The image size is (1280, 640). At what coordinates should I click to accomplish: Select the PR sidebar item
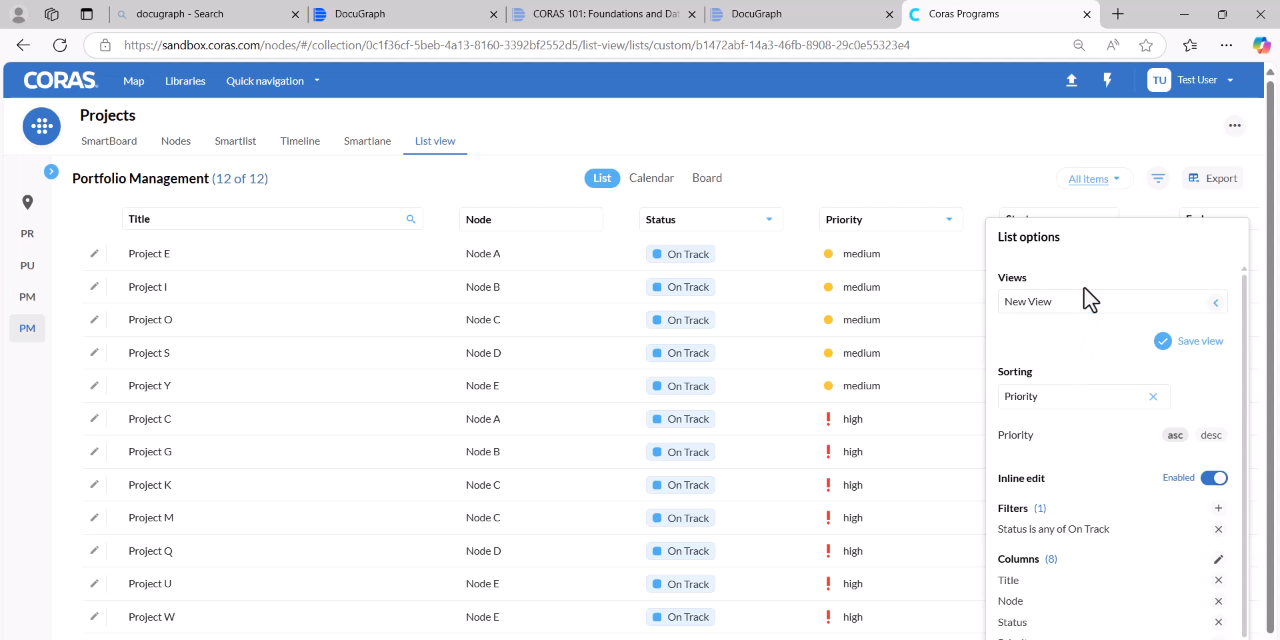click(27, 233)
